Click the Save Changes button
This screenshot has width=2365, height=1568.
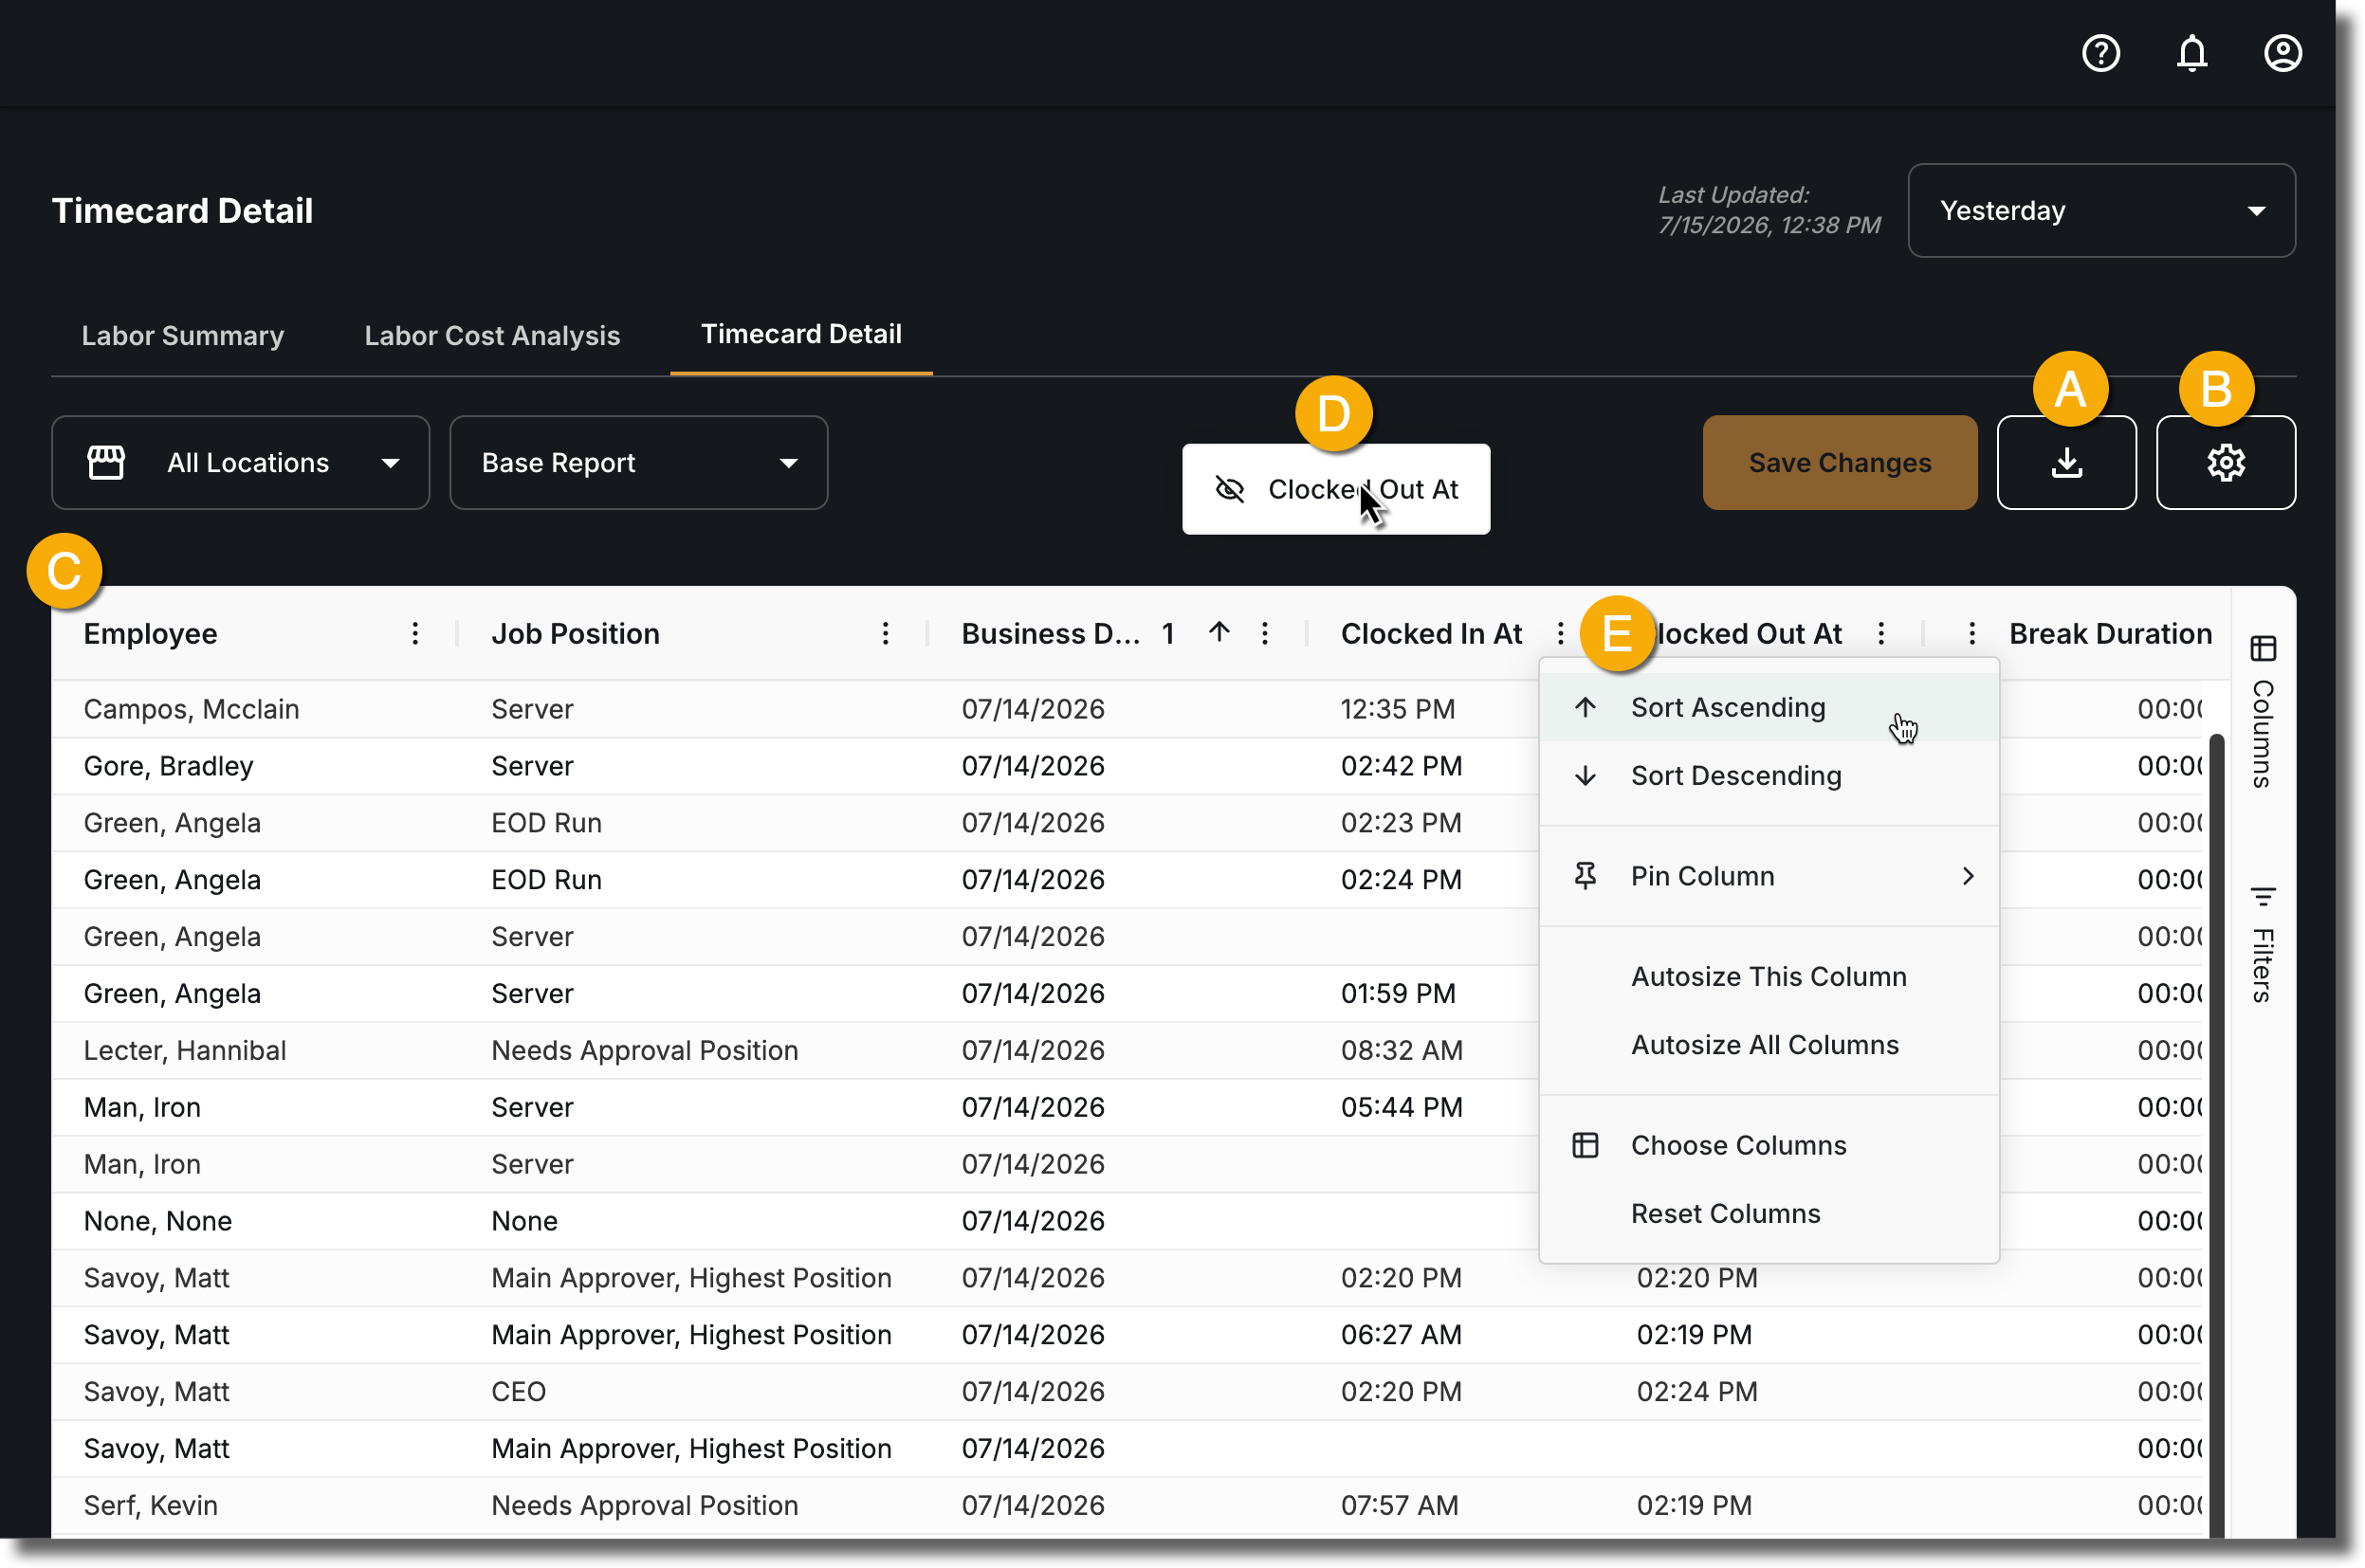click(x=1839, y=462)
